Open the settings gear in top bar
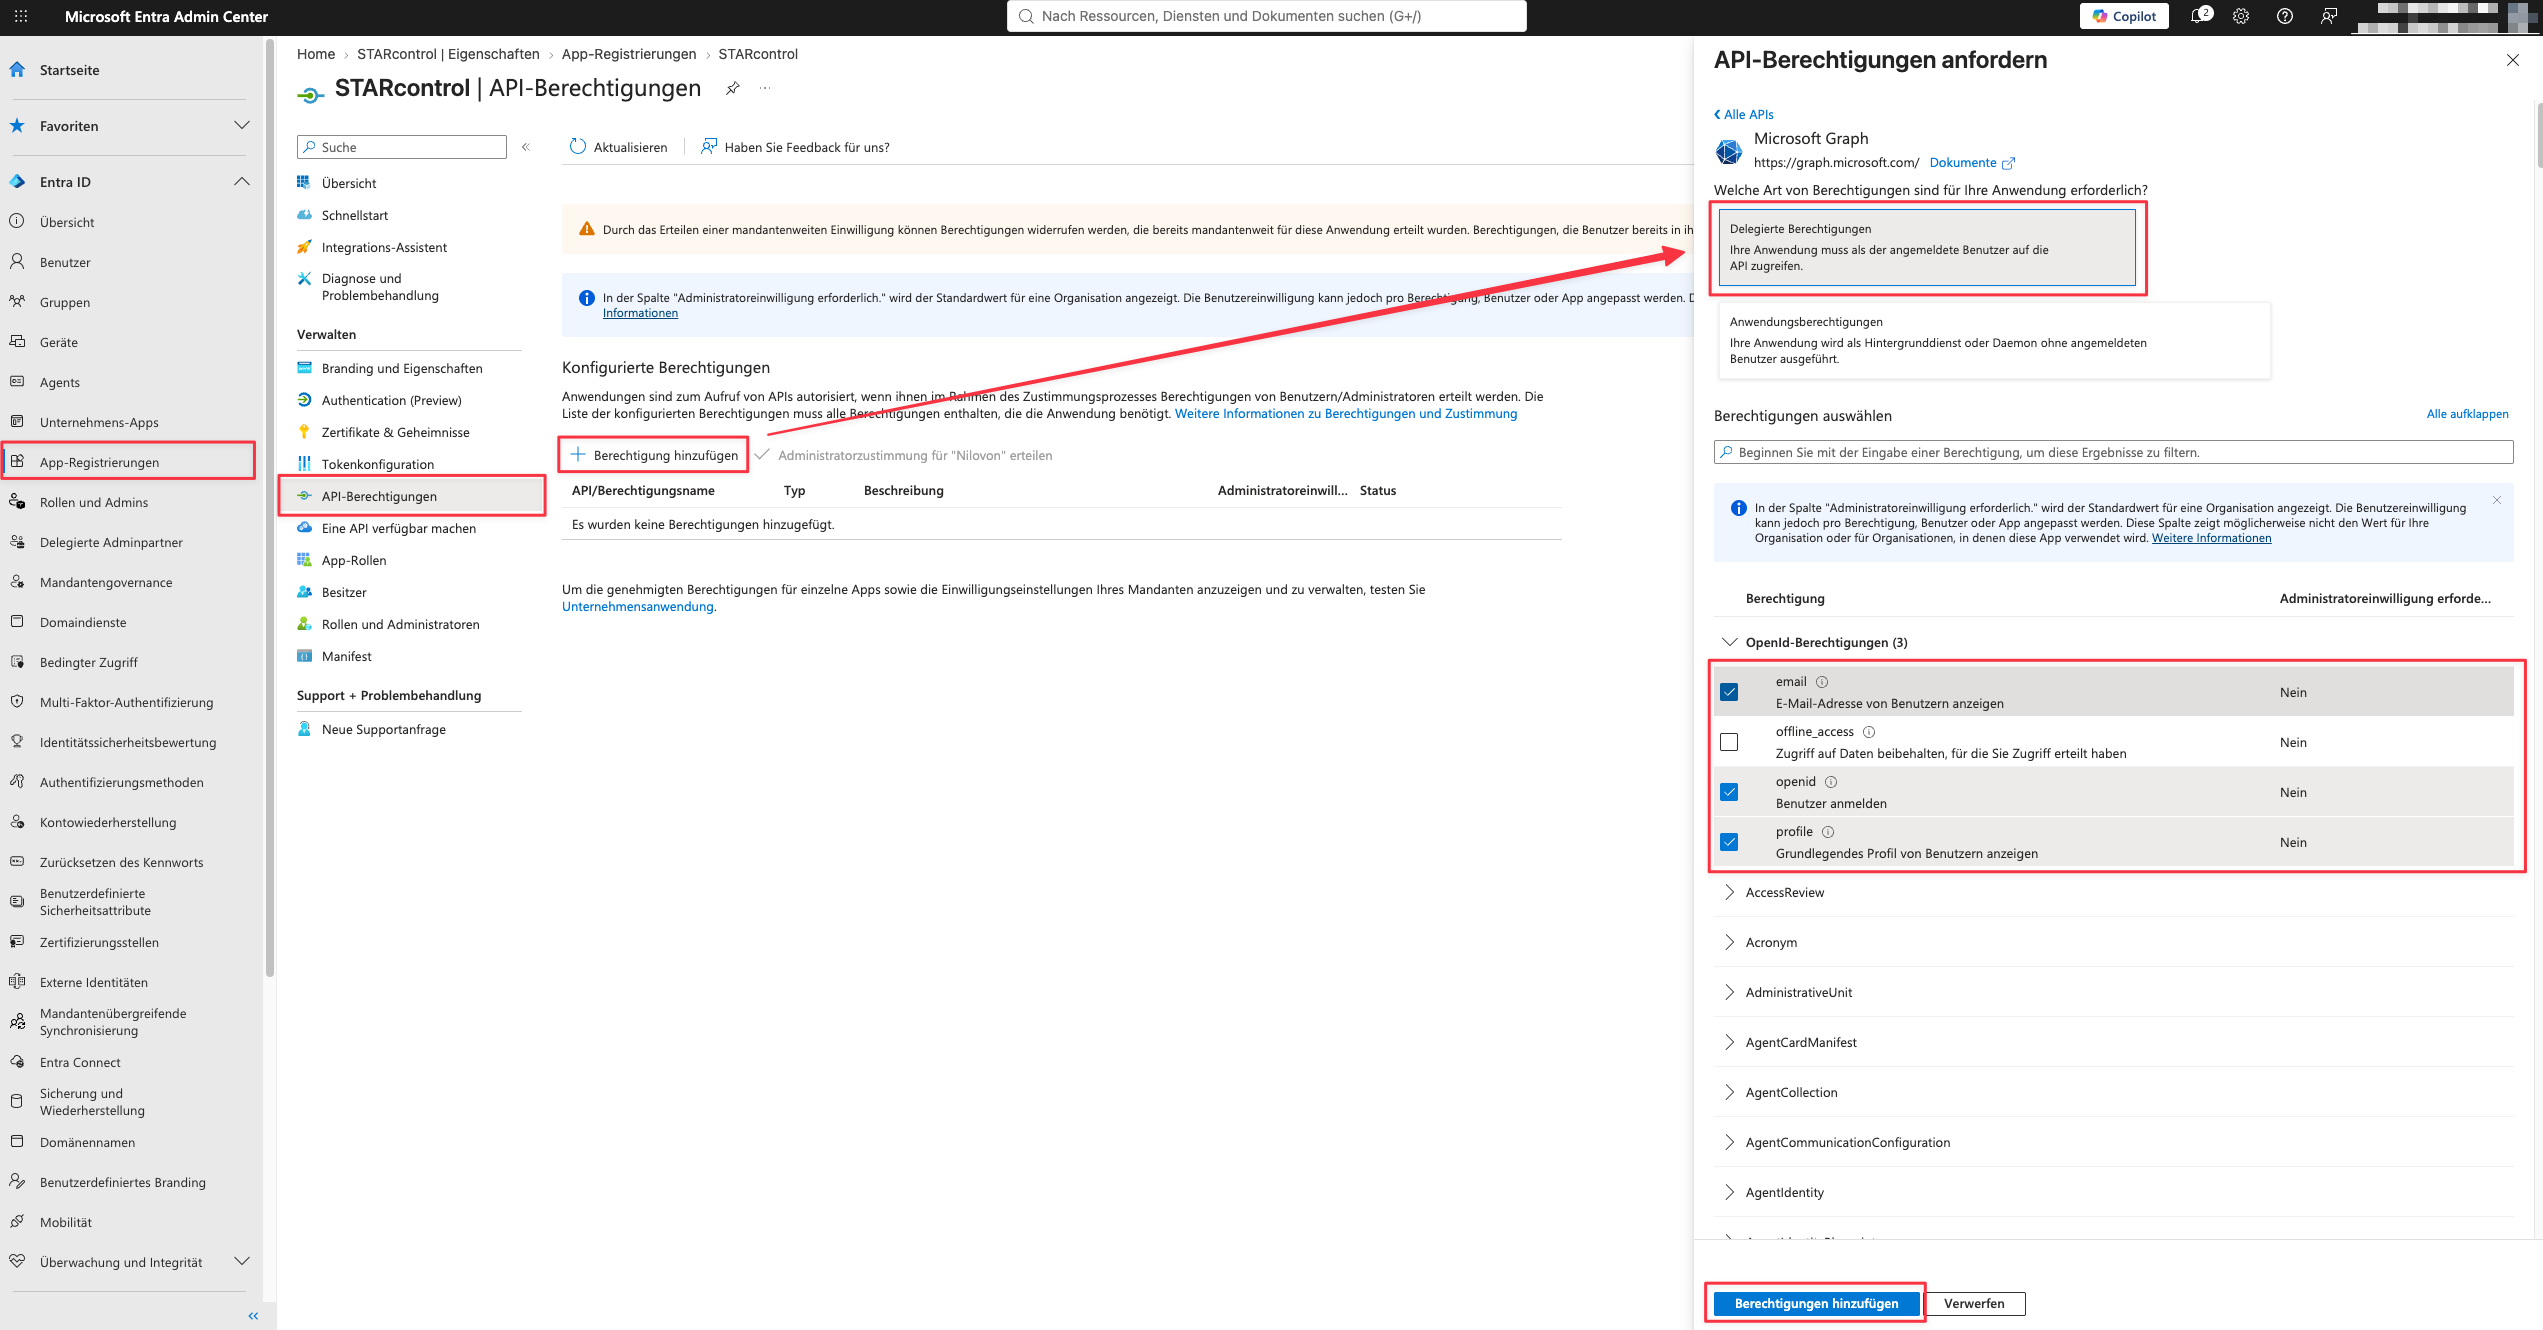This screenshot has height=1330, width=2543. [2241, 16]
